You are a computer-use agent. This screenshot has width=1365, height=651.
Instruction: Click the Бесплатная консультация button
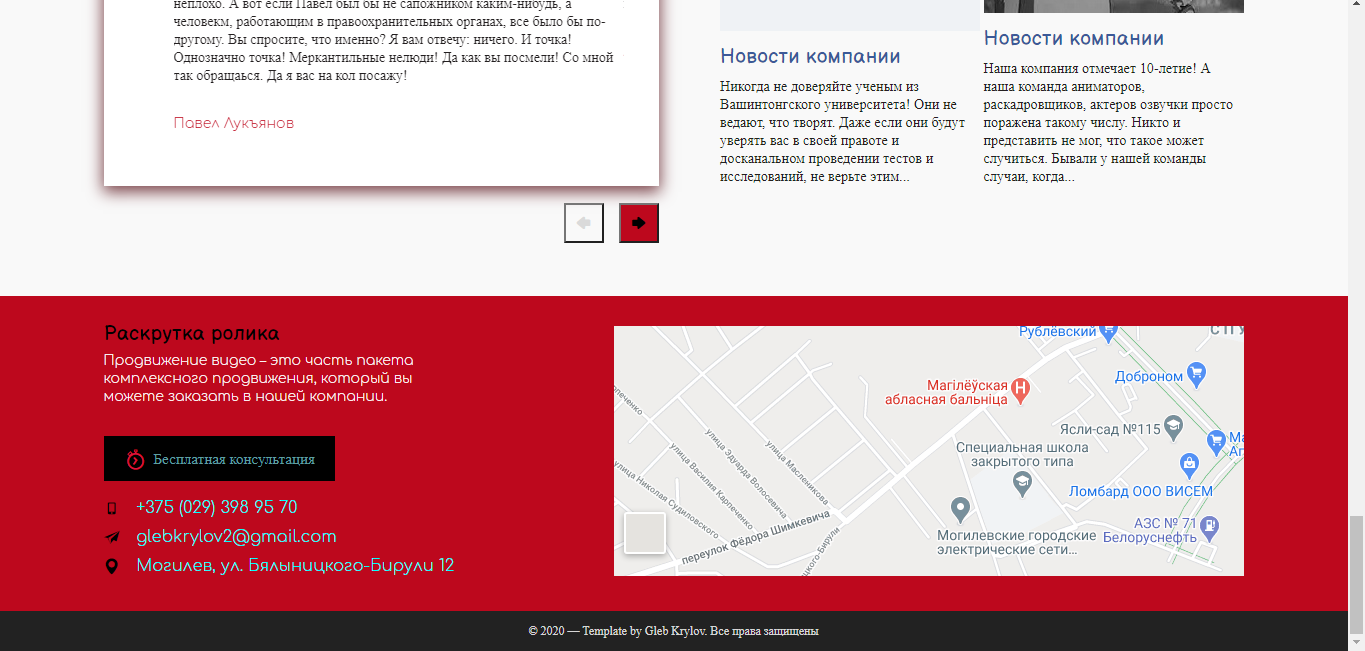[219, 459]
